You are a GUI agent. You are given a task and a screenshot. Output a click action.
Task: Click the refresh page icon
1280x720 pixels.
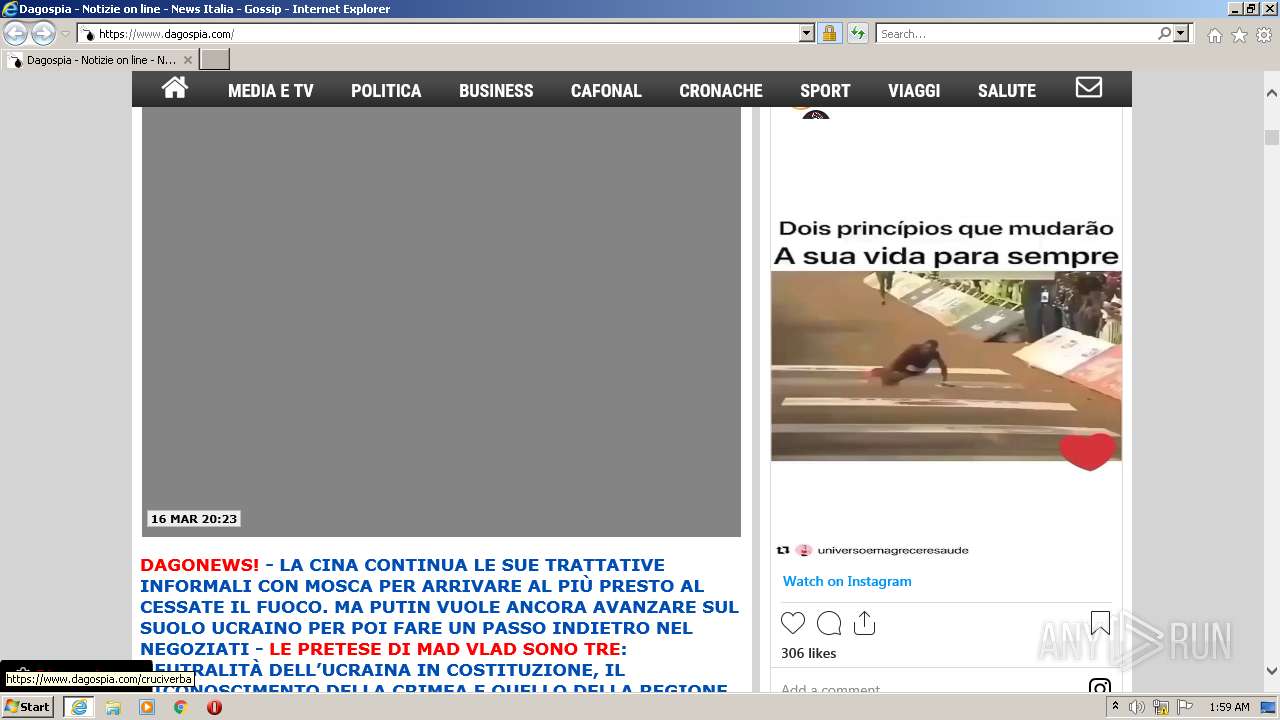[x=858, y=34]
